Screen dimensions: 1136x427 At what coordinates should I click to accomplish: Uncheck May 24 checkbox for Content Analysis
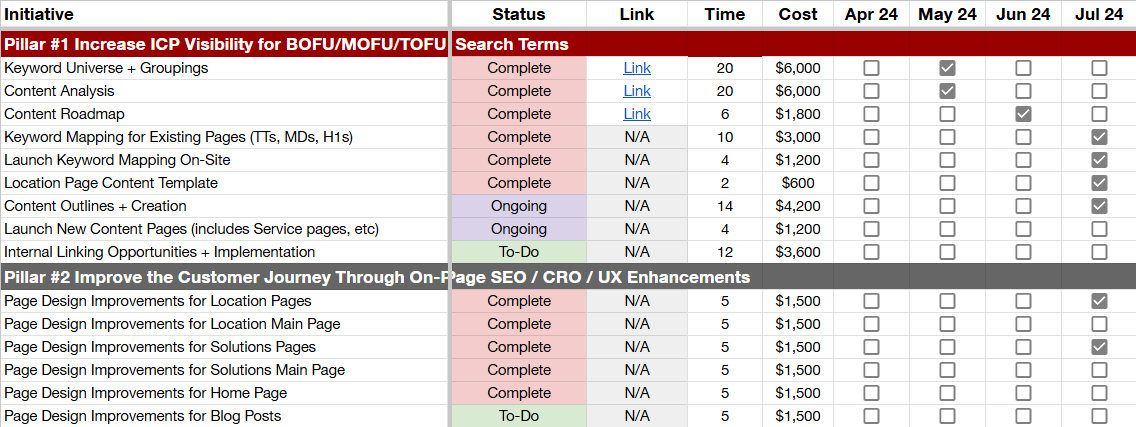[x=947, y=91]
